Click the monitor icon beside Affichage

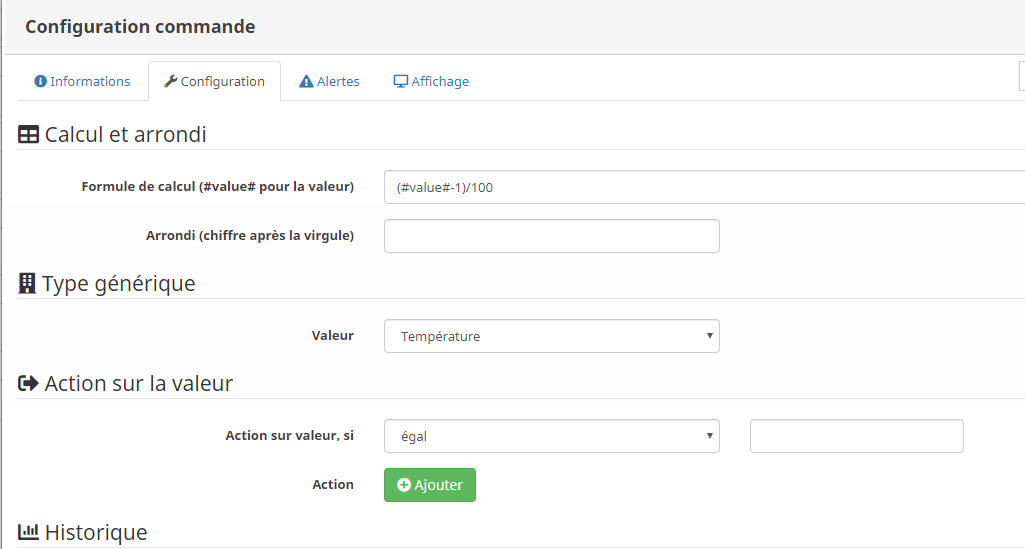click(x=400, y=82)
